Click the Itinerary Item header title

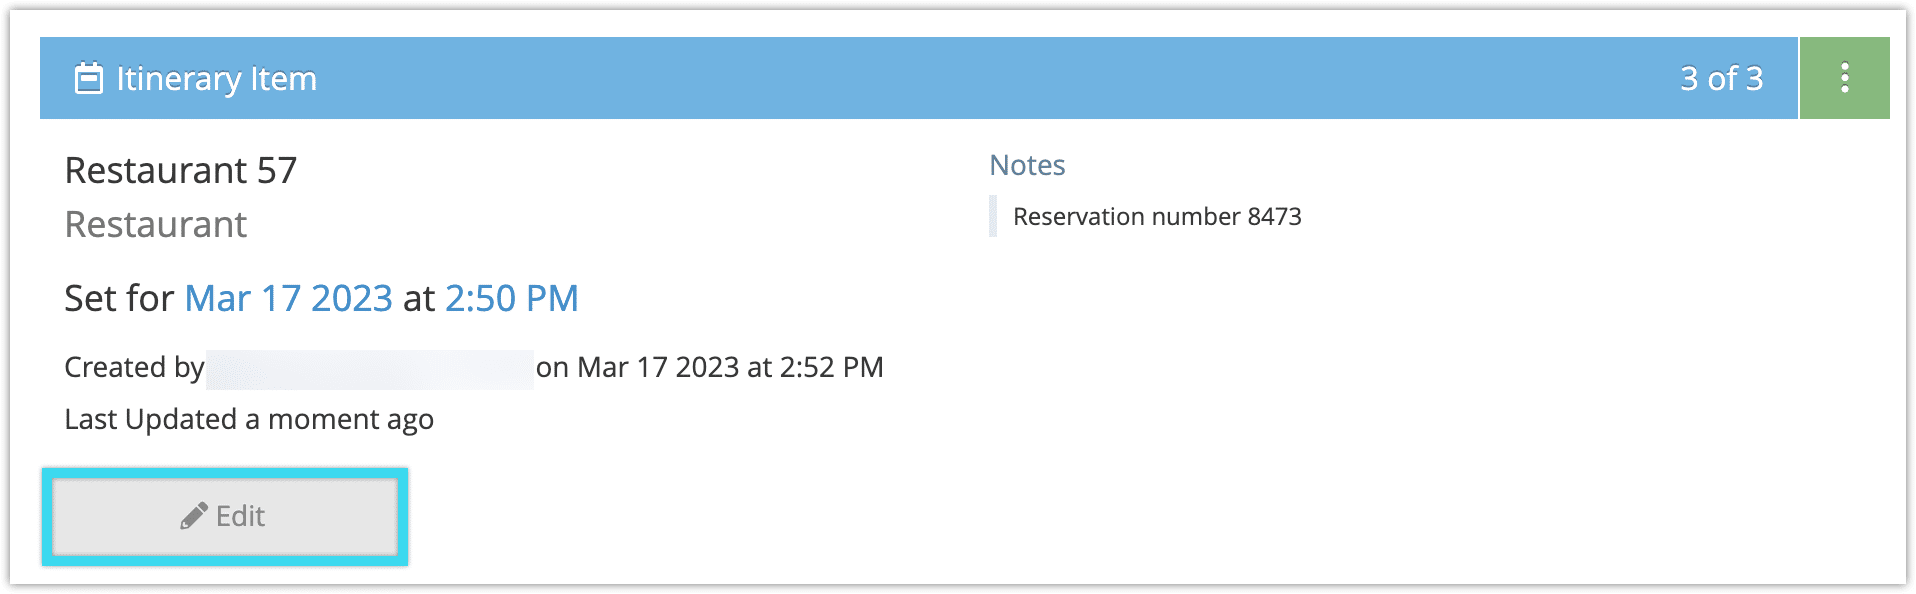pyautogui.click(x=216, y=78)
